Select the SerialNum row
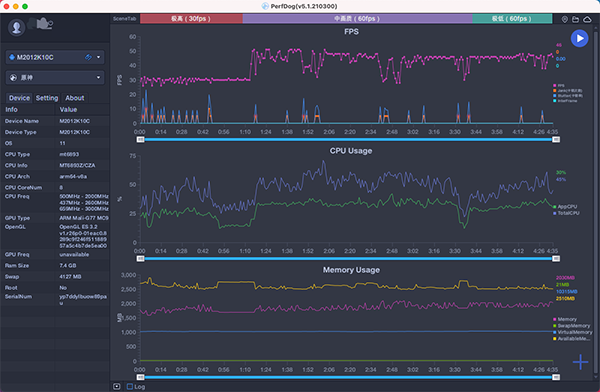This screenshot has width=600, height=392. [x=55, y=299]
